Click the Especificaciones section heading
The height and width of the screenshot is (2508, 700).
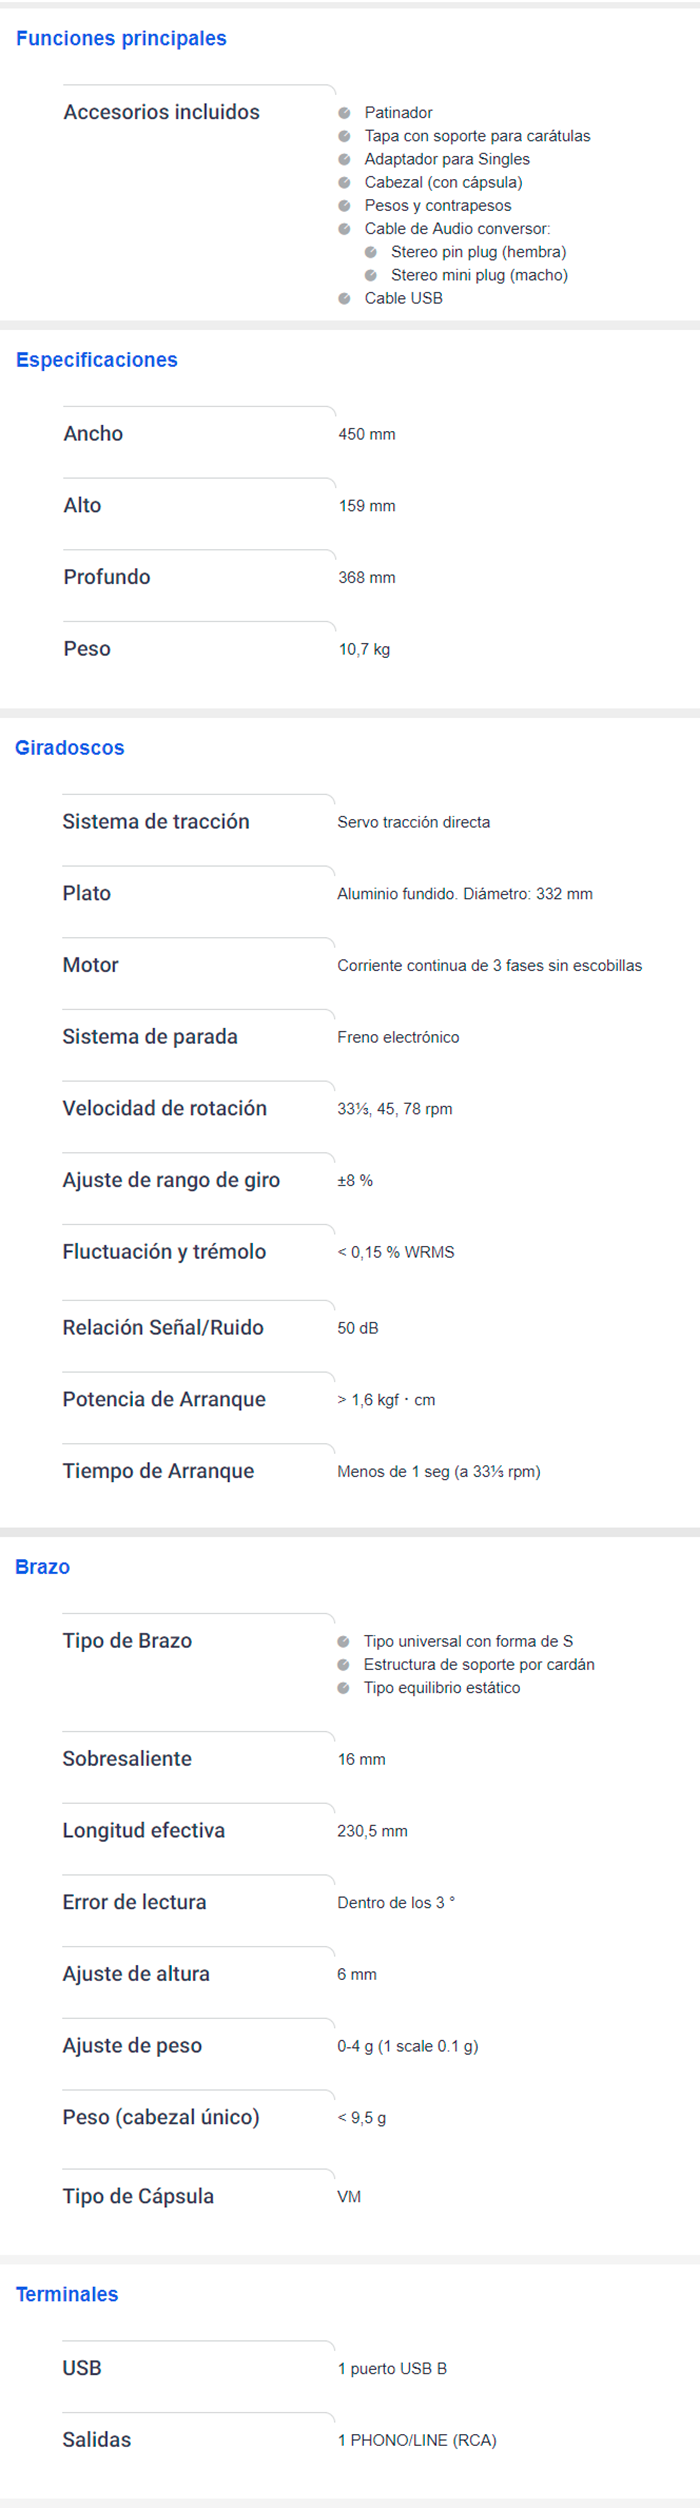[97, 360]
